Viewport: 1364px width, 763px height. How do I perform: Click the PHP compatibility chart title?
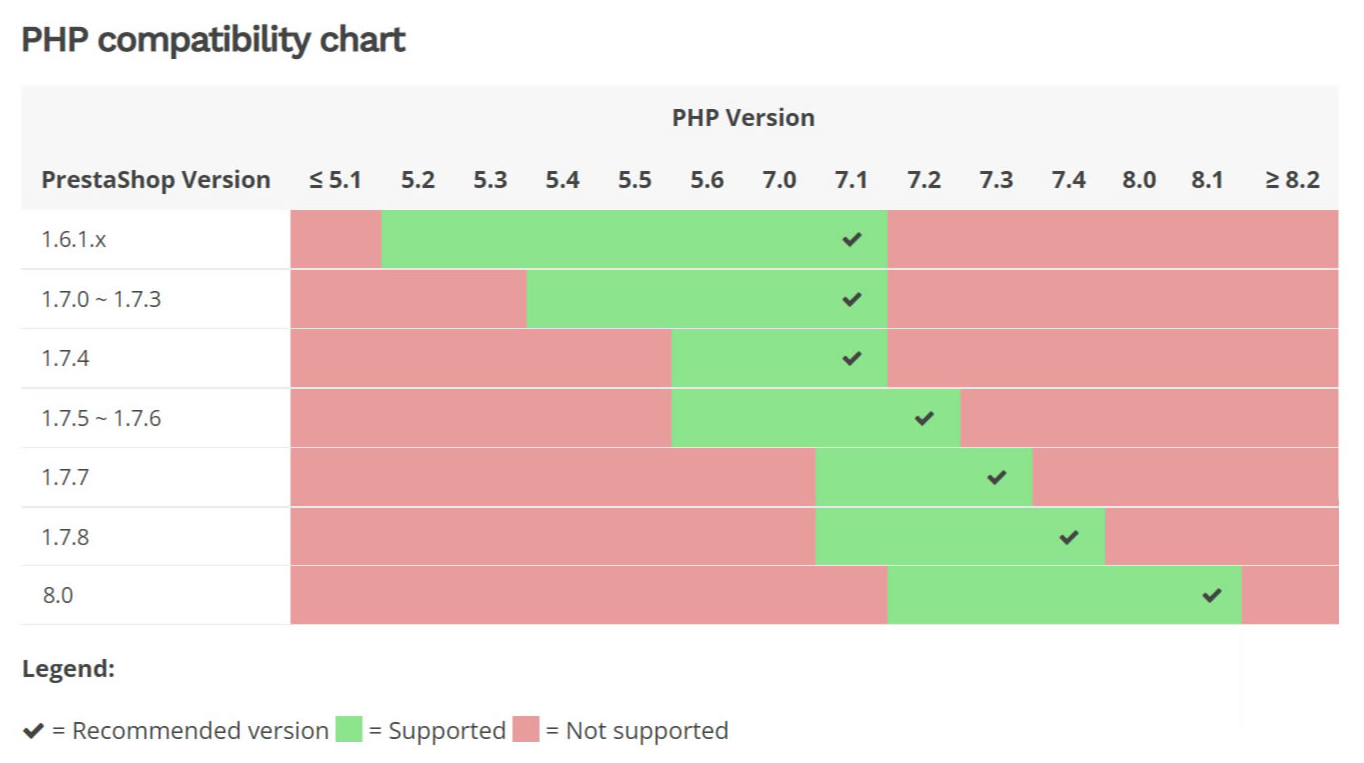point(213,40)
